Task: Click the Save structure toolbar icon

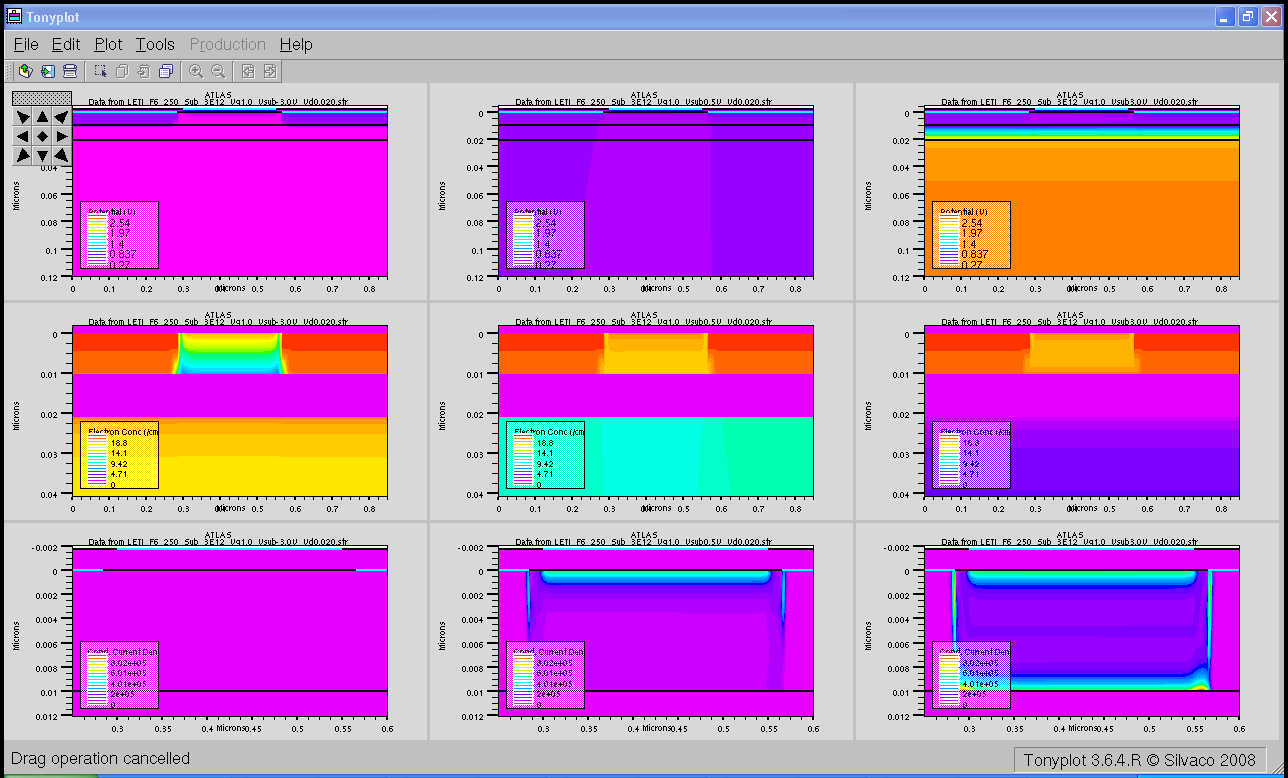Action: point(48,71)
